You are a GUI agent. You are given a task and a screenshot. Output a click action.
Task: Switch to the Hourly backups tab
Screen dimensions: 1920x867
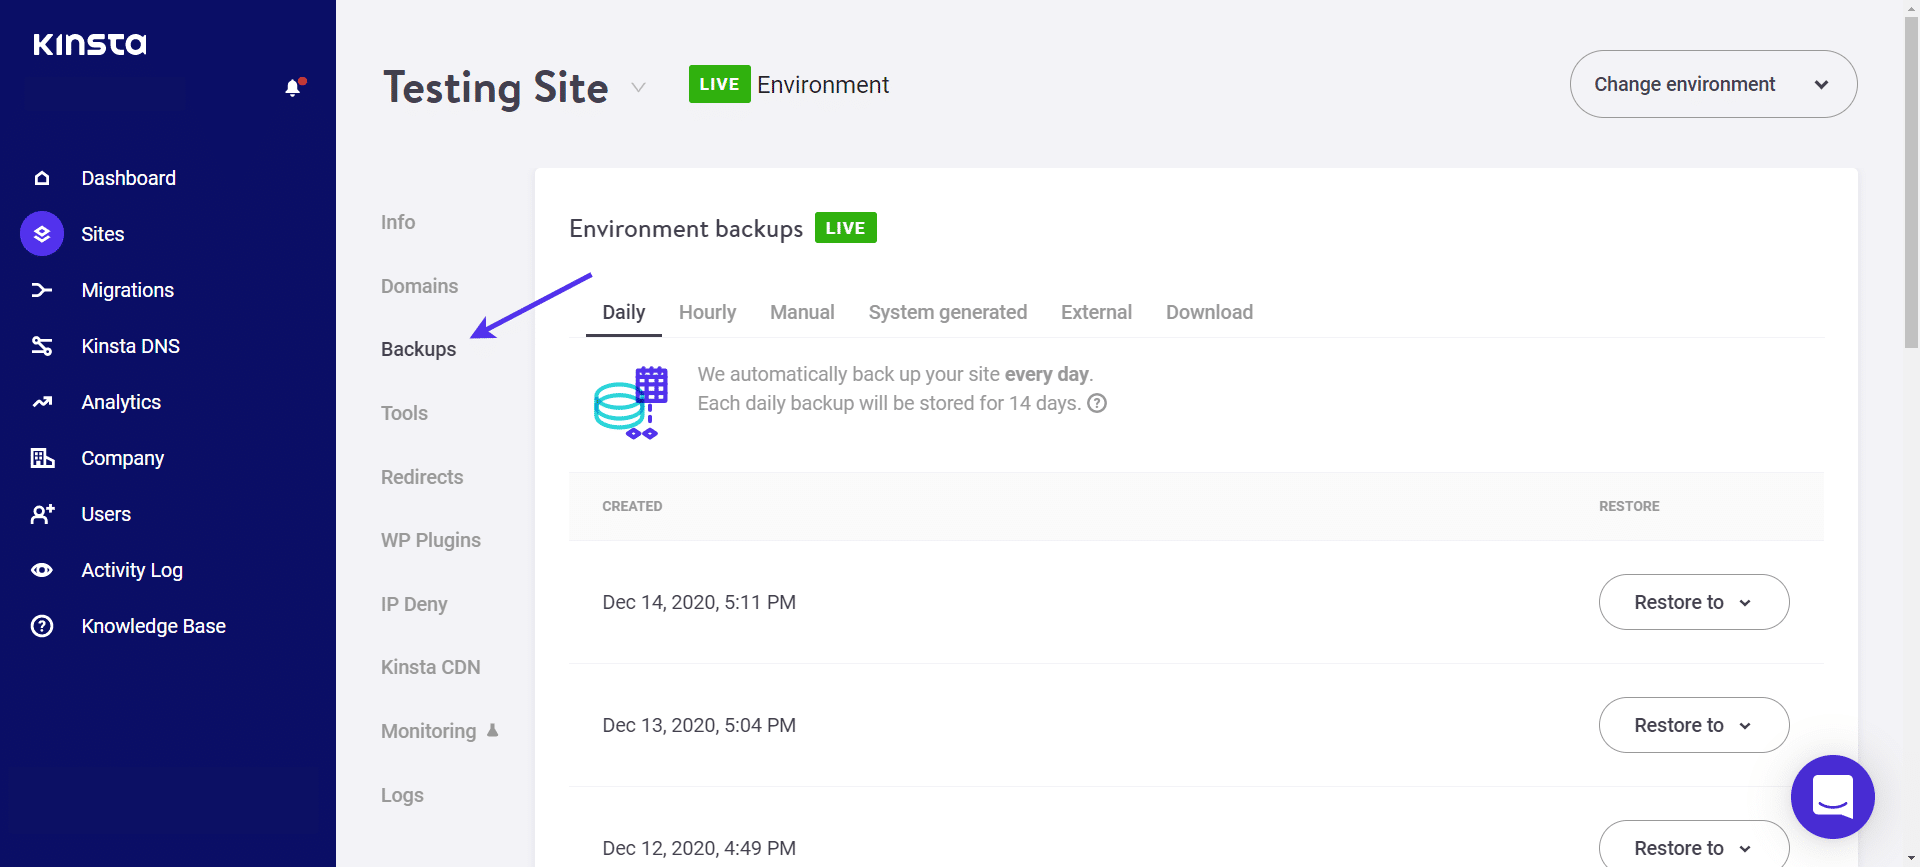coord(707,312)
